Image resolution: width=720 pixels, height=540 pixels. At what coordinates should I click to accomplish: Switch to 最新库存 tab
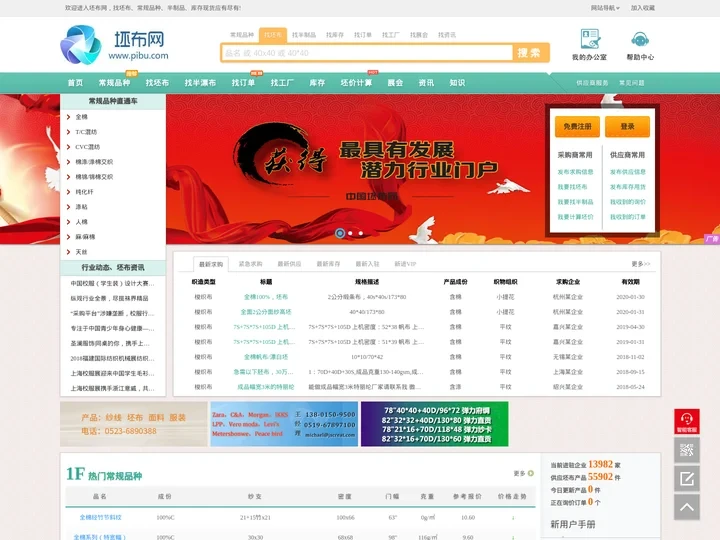coord(328,264)
